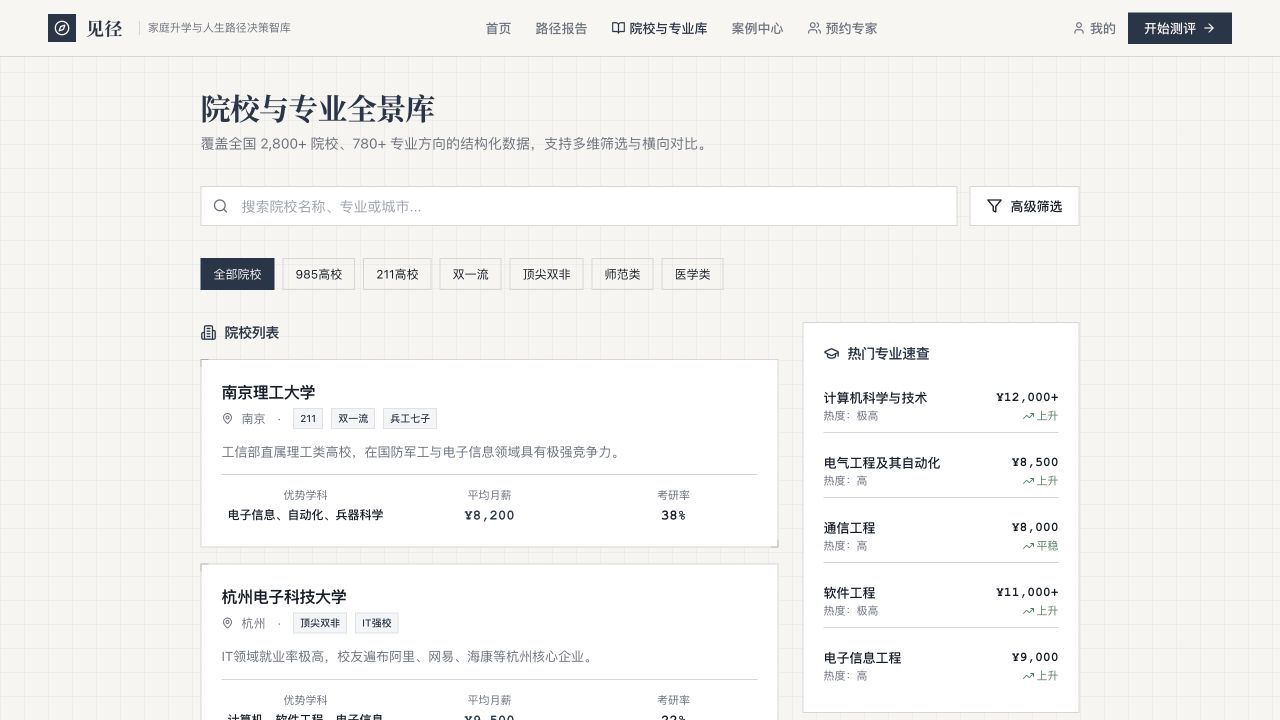Click the book icon beside 院校与专业库
Viewport: 1280px width, 720px height.
(x=618, y=28)
